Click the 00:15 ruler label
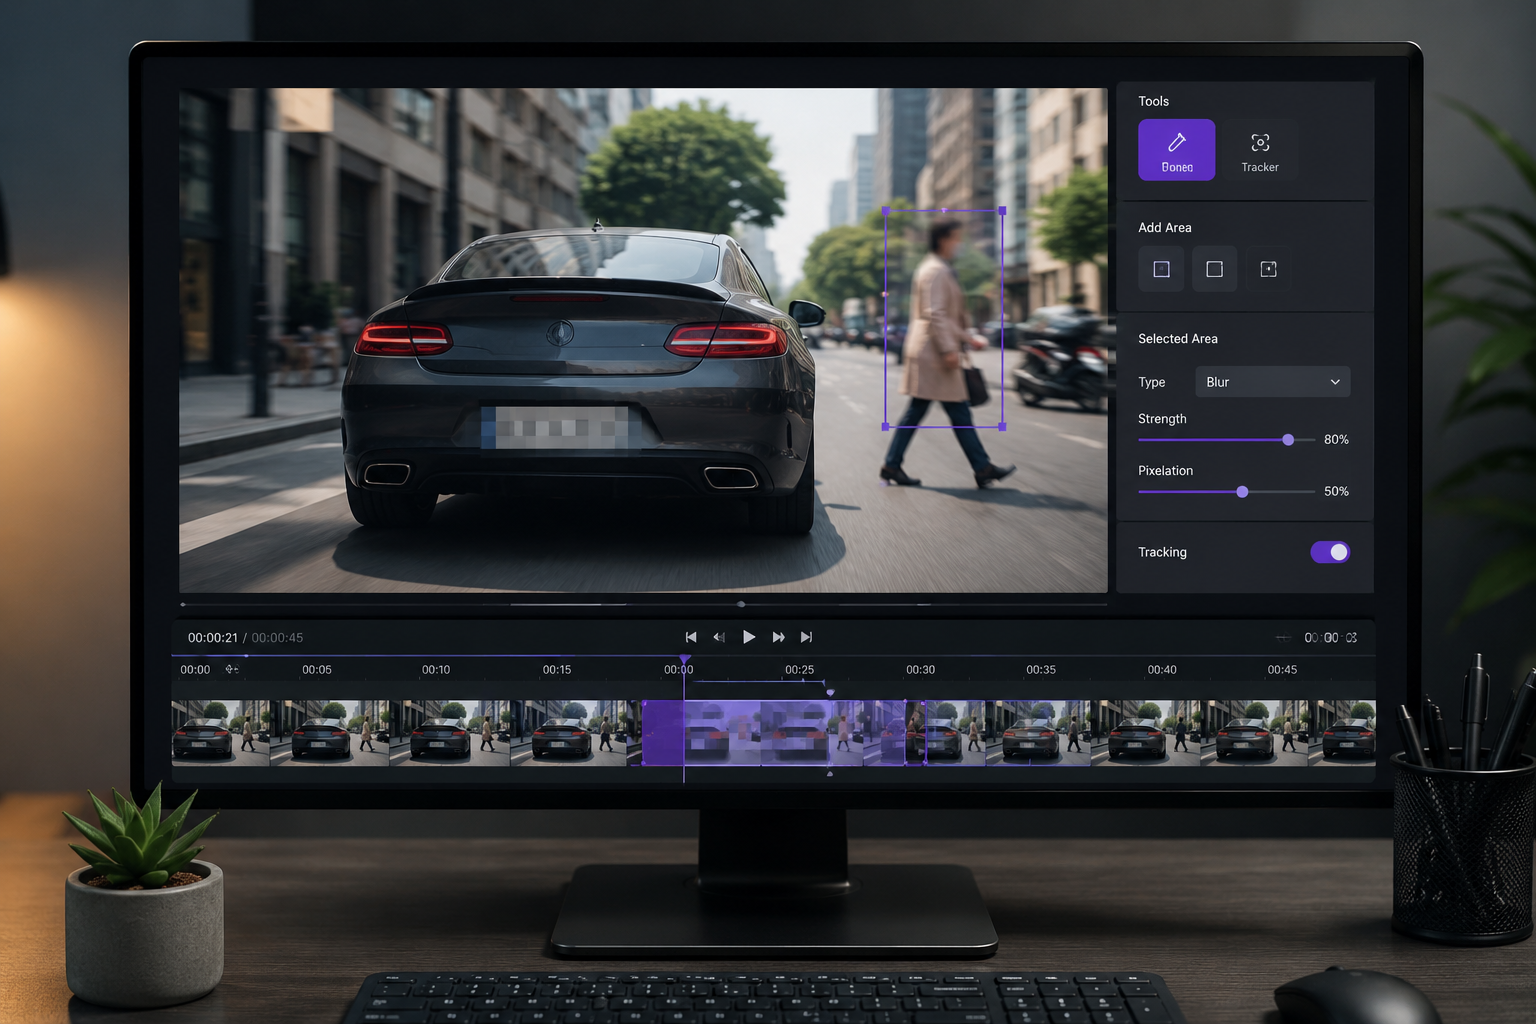 (x=557, y=669)
